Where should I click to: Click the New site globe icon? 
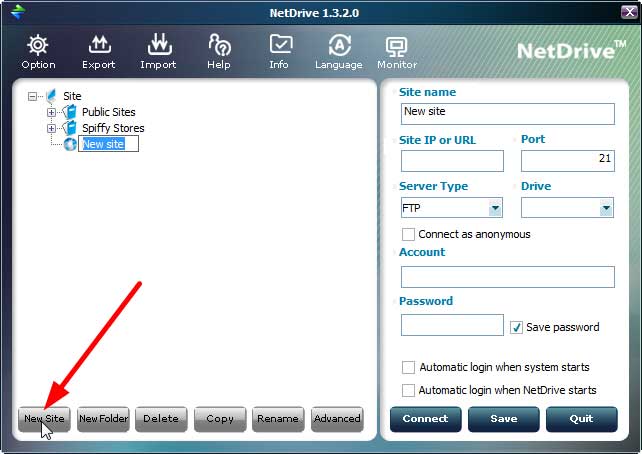click(x=70, y=144)
